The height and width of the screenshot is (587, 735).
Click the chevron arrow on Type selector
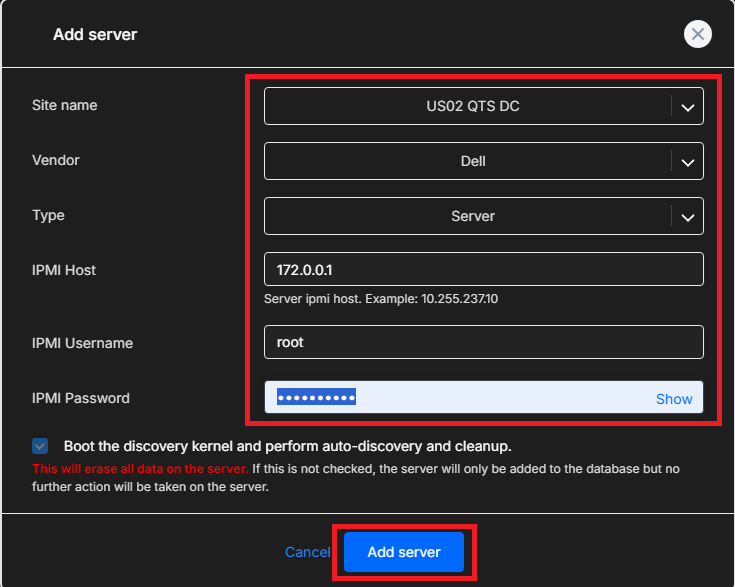coord(687,216)
